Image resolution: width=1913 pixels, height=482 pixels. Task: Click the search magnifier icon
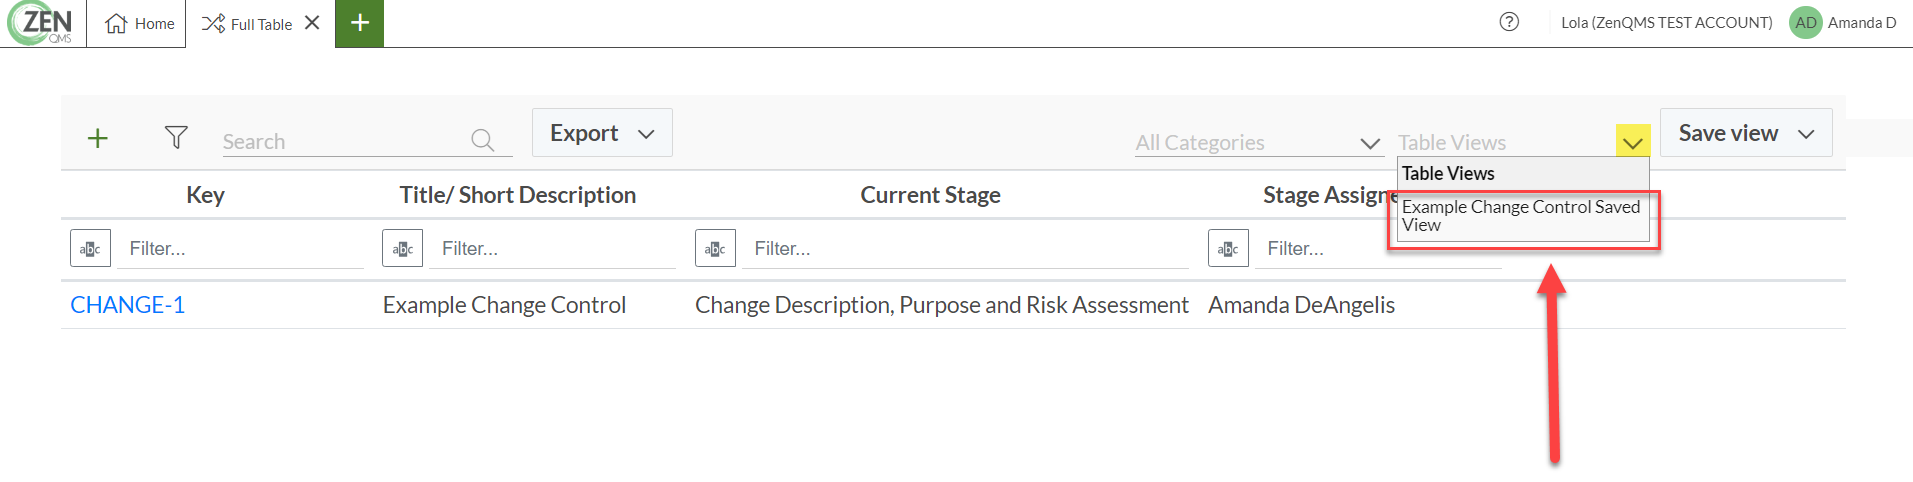click(483, 140)
